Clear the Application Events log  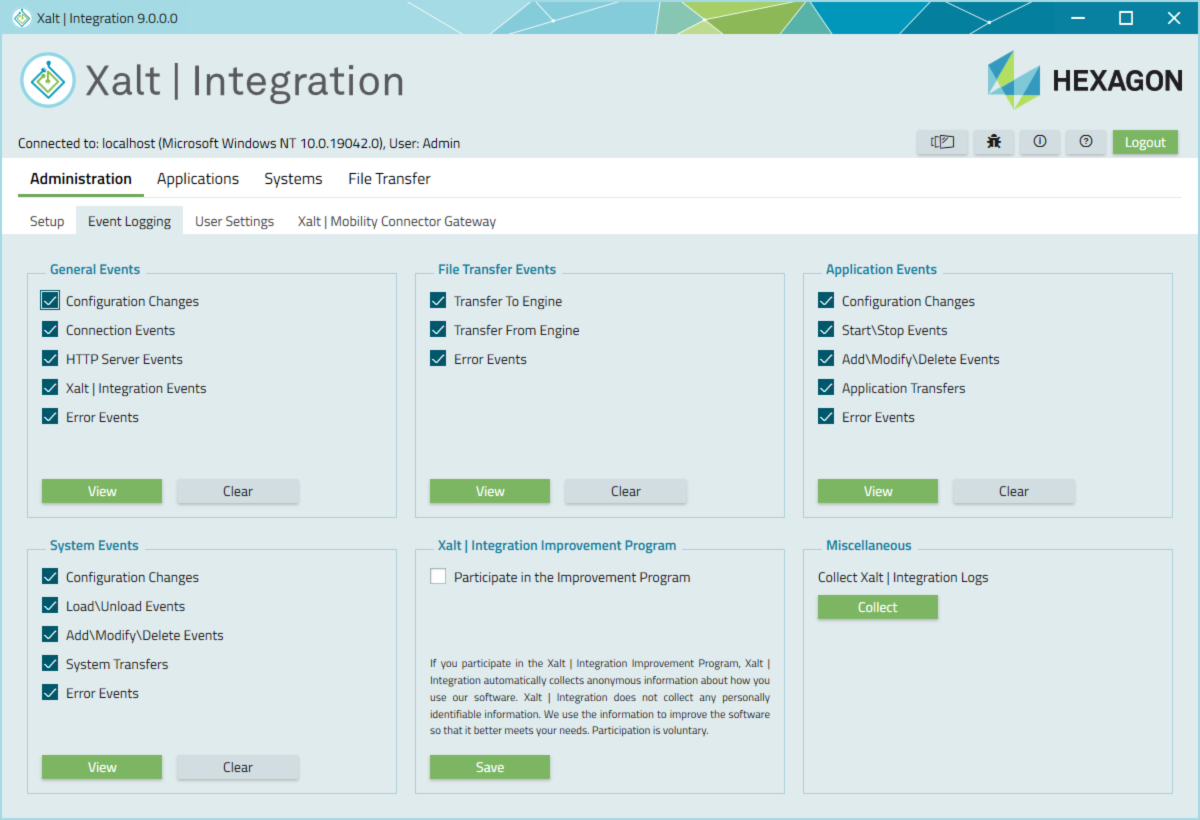(1014, 491)
